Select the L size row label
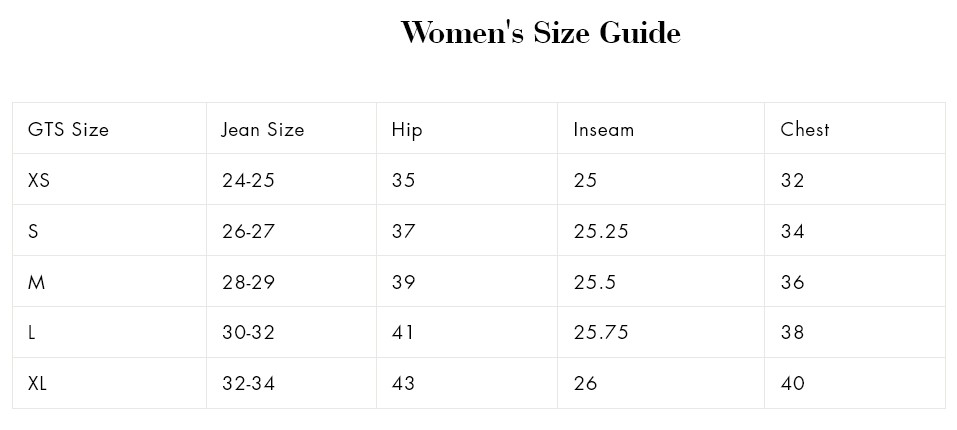The height and width of the screenshot is (430, 957). click(x=32, y=332)
